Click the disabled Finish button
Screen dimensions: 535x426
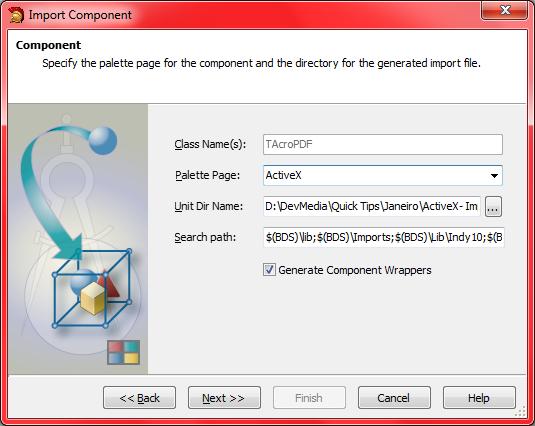[309, 398]
